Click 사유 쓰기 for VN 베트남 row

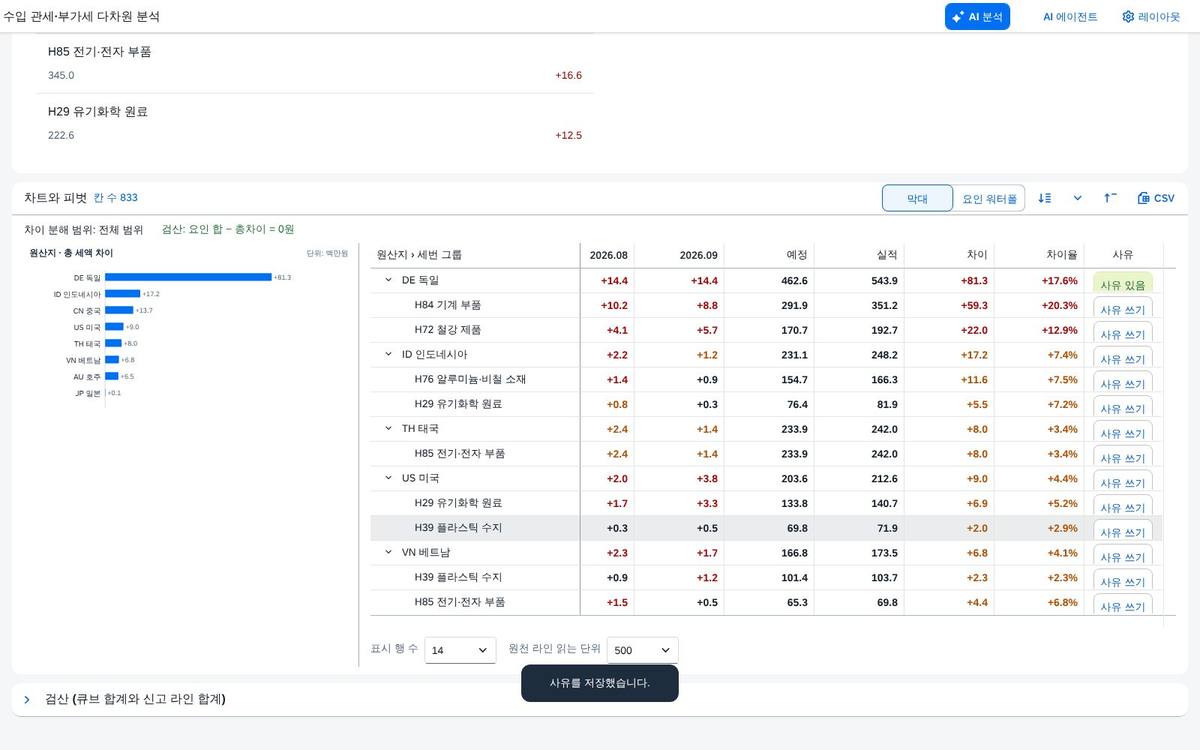1123,554
